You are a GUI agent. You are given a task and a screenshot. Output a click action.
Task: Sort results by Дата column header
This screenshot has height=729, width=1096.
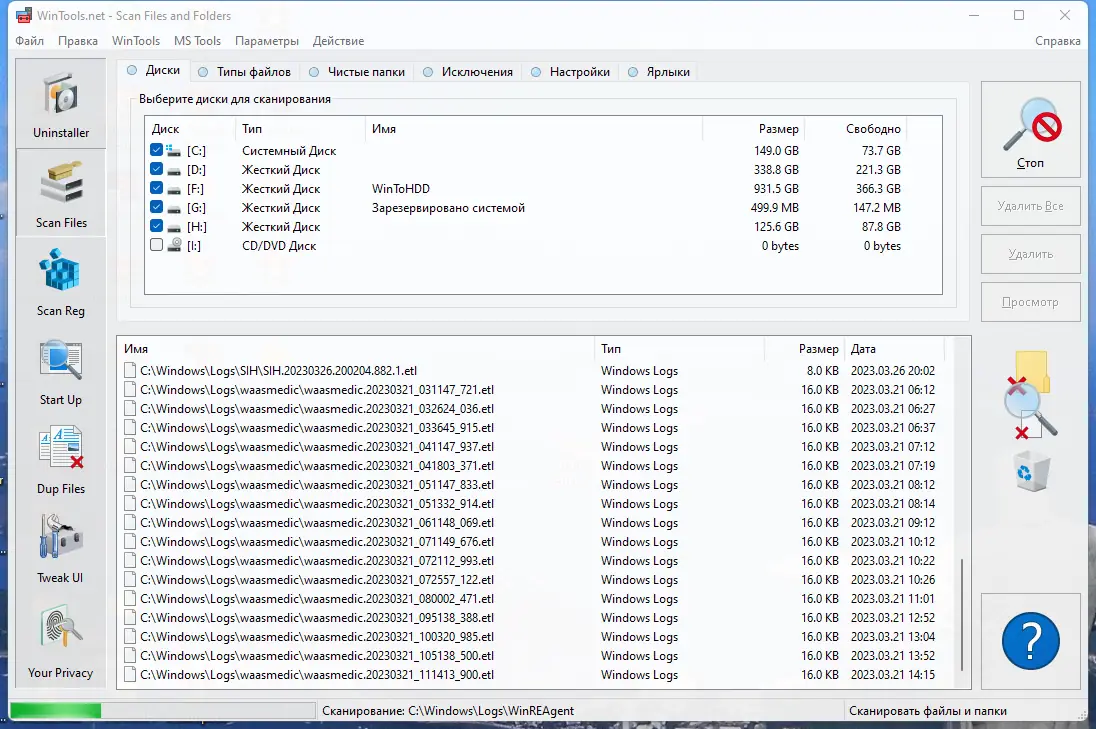(895, 348)
